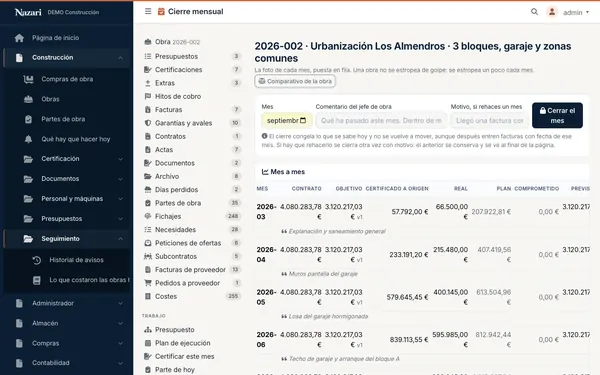Click the Comparativo de la obra button
Screen dimensions: 600x375
pos(295,82)
